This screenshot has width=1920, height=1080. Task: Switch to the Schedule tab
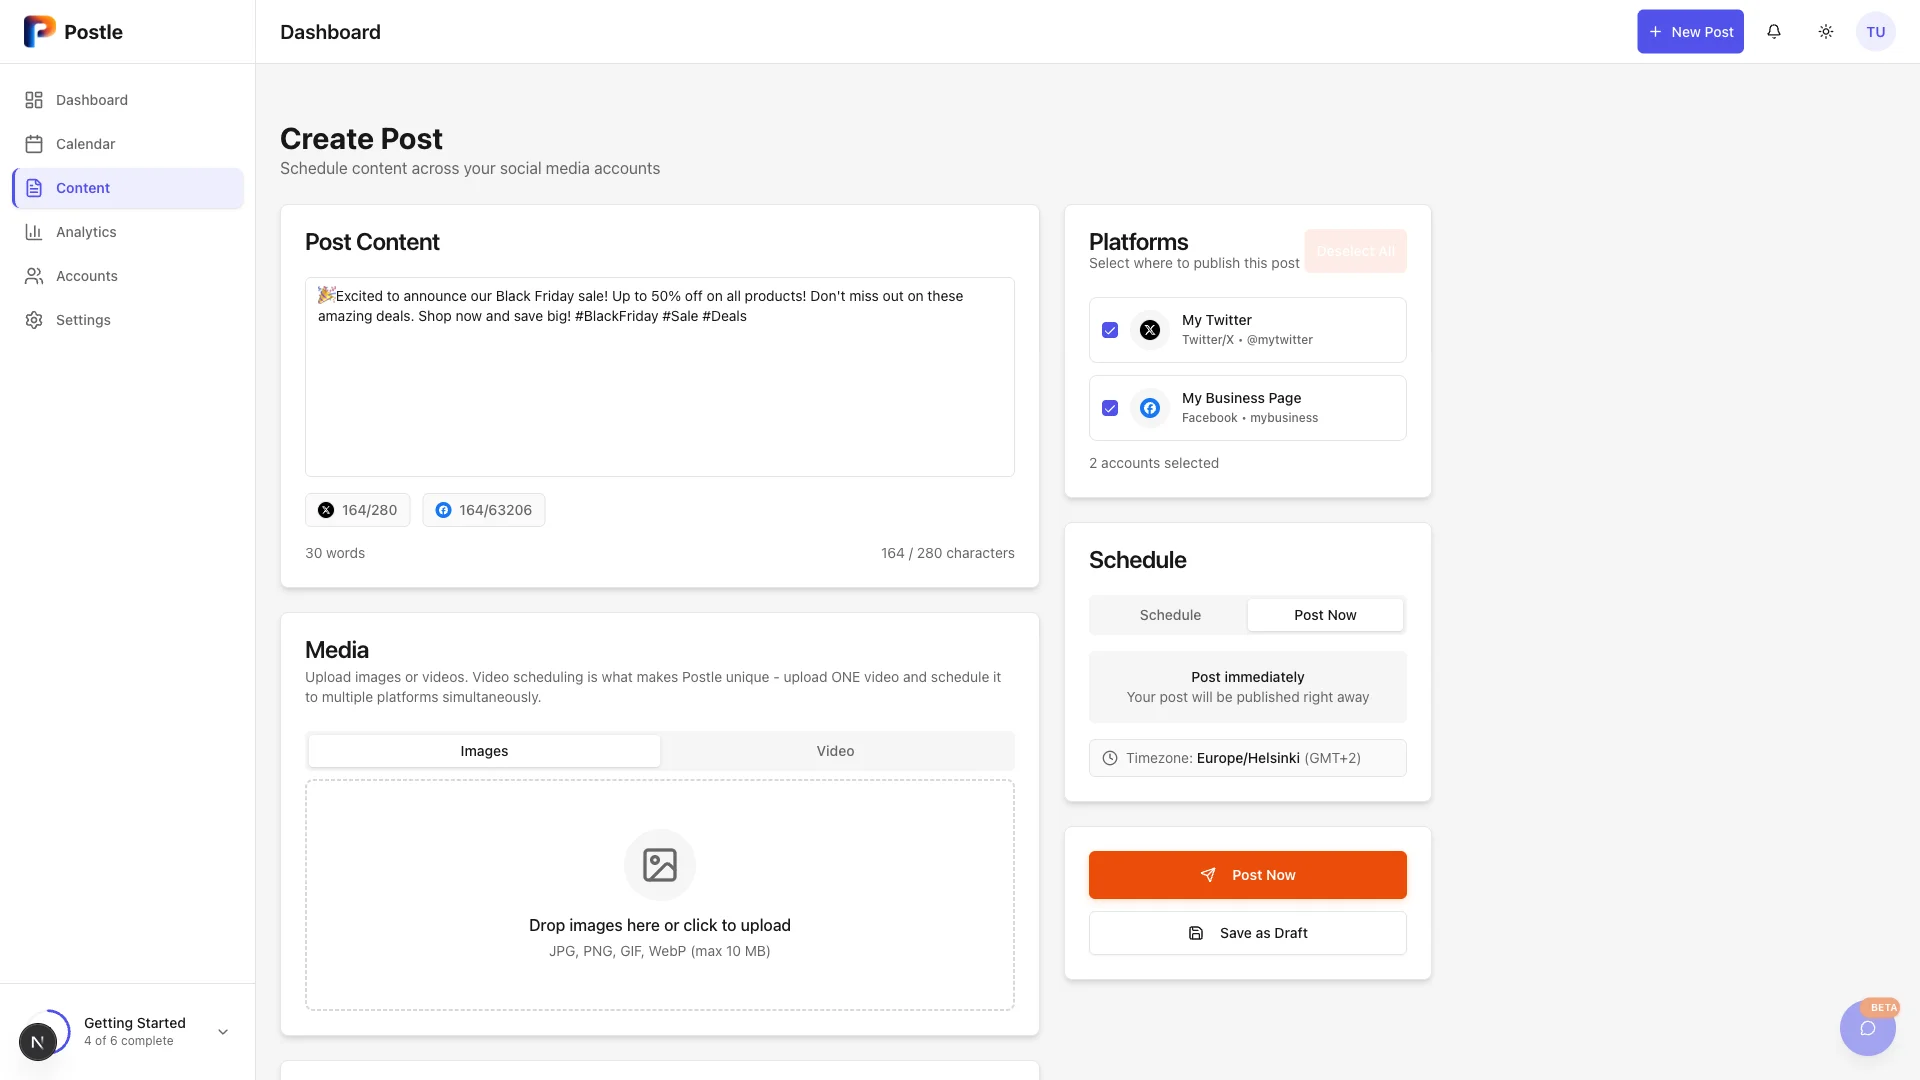(x=1168, y=615)
